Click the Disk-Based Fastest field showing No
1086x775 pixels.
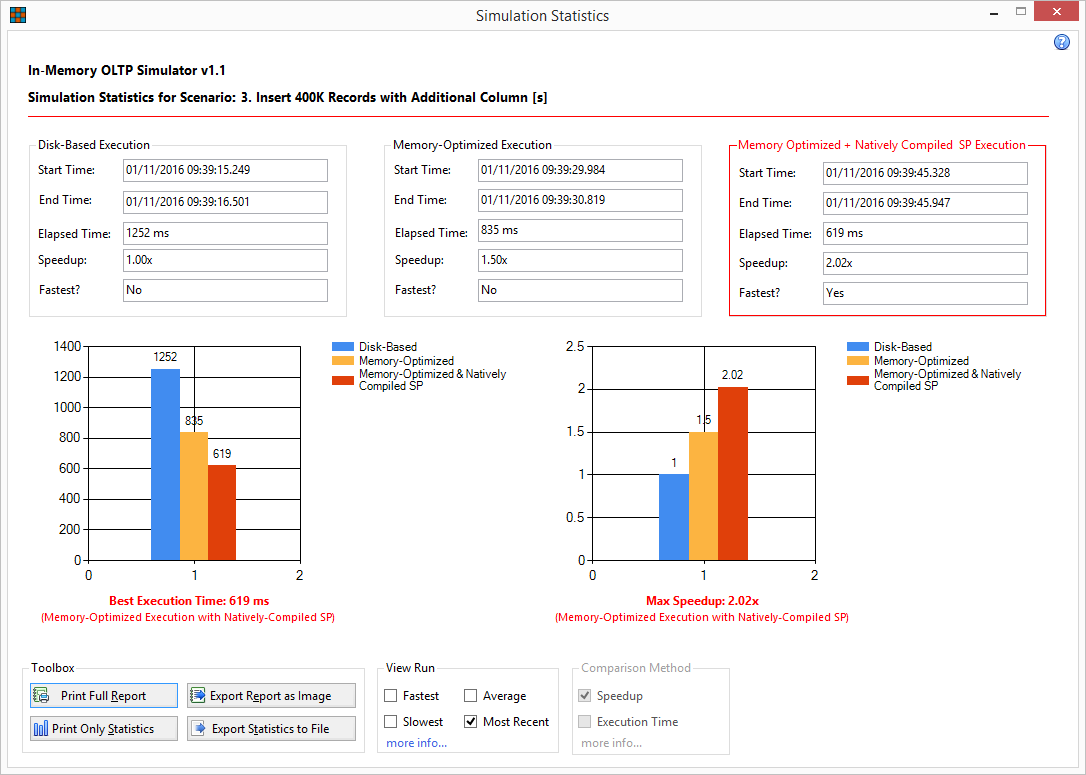pyautogui.click(x=225, y=290)
